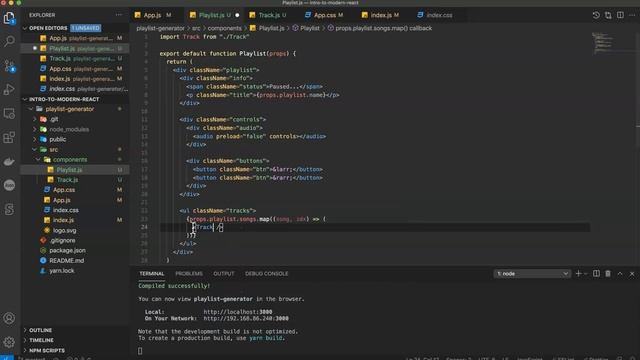Expand the .git folder
640x360 pixels.
35,119
